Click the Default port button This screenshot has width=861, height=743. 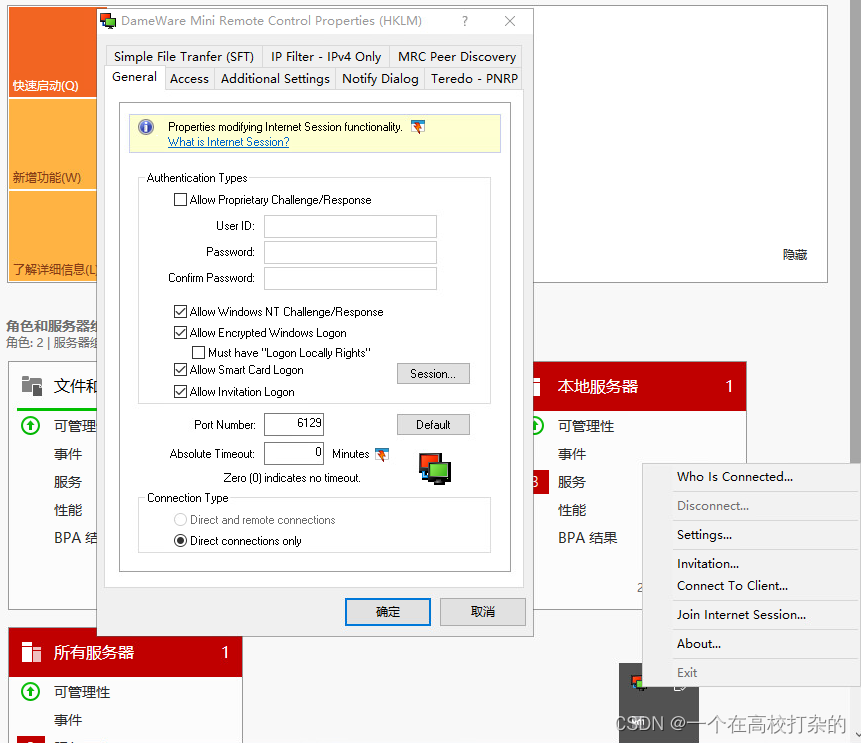(x=433, y=424)
